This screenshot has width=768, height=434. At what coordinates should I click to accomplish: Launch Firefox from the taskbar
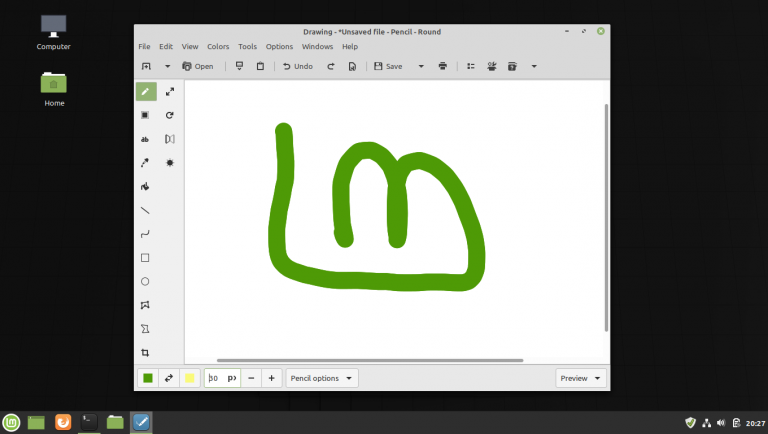[63, 422]
